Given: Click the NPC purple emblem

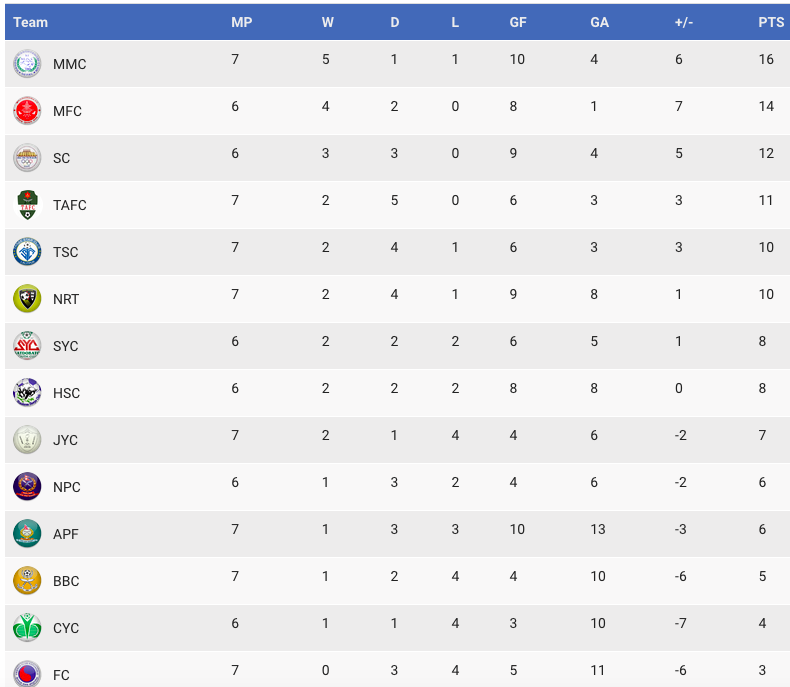Looking at the screenshot, I should 27,487.
